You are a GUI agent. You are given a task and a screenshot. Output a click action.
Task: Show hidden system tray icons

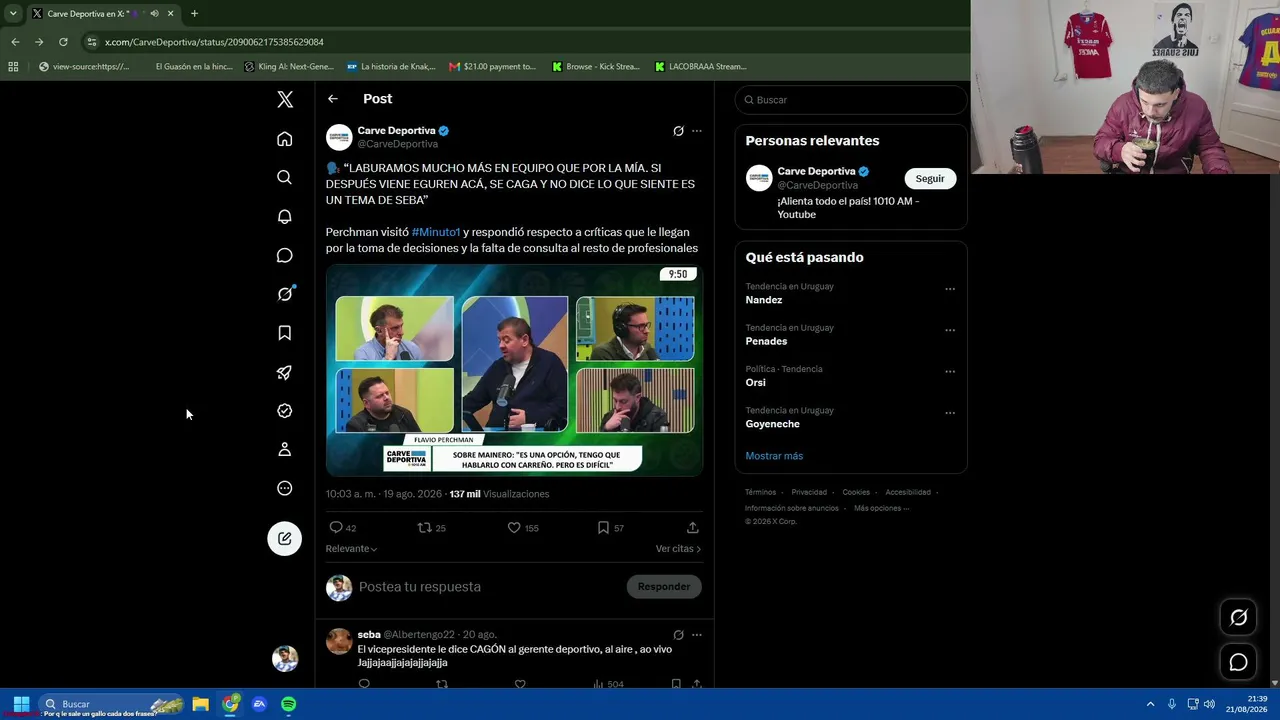(x=1150, y=704)
